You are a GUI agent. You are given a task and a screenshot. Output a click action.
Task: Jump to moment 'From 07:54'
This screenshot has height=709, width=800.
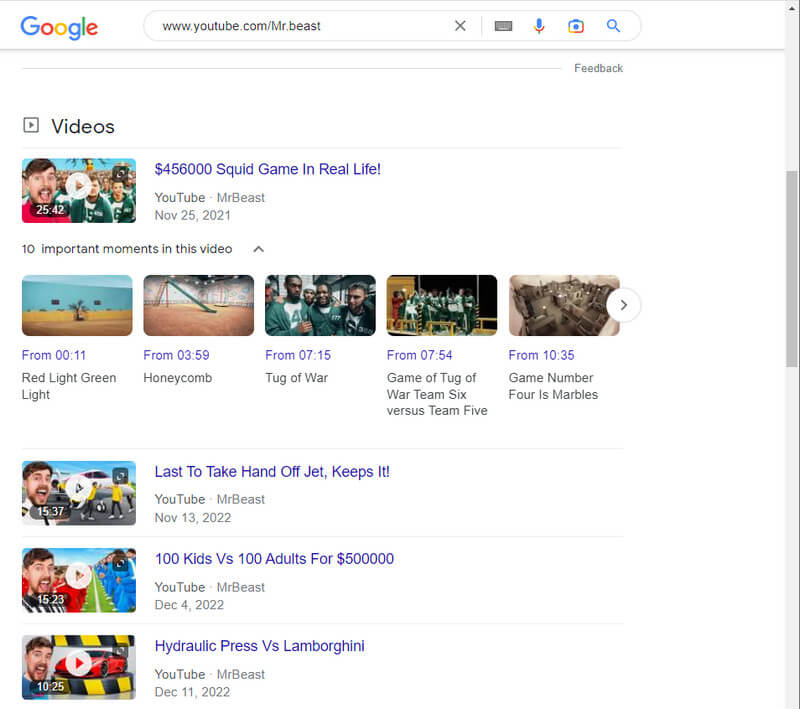click(419, 355)
